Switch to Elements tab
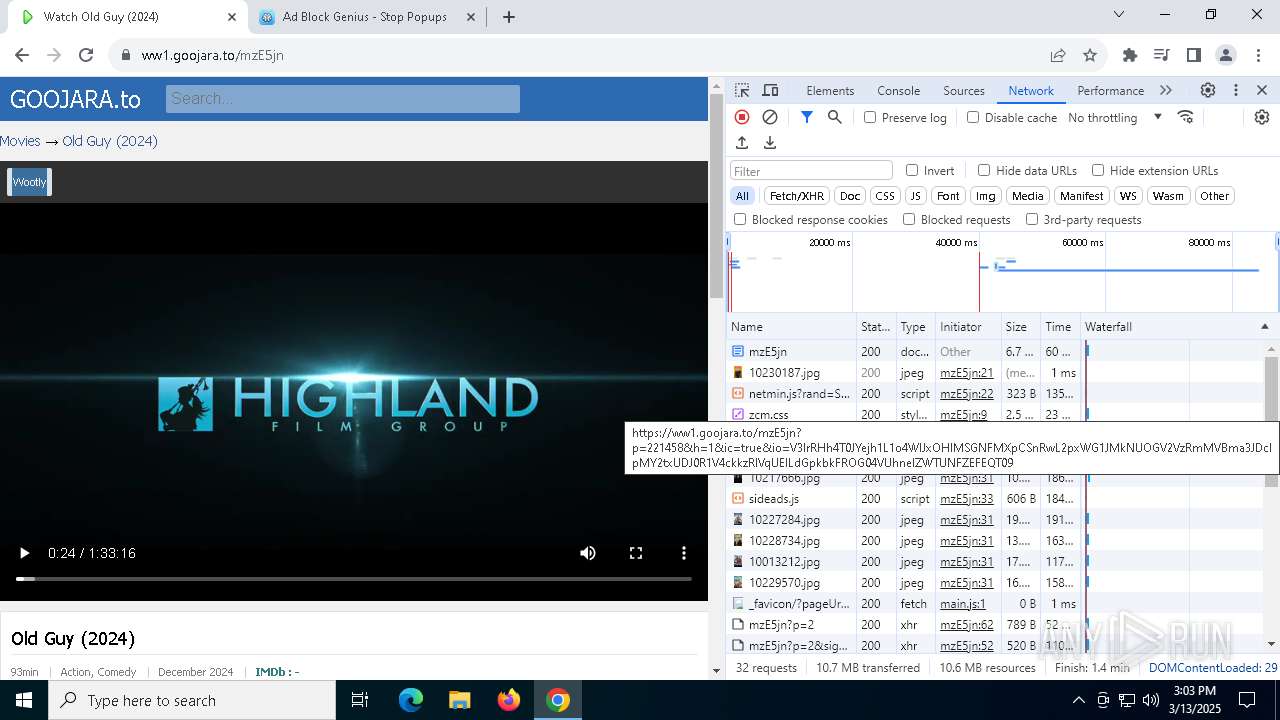 tap(830, 90)
